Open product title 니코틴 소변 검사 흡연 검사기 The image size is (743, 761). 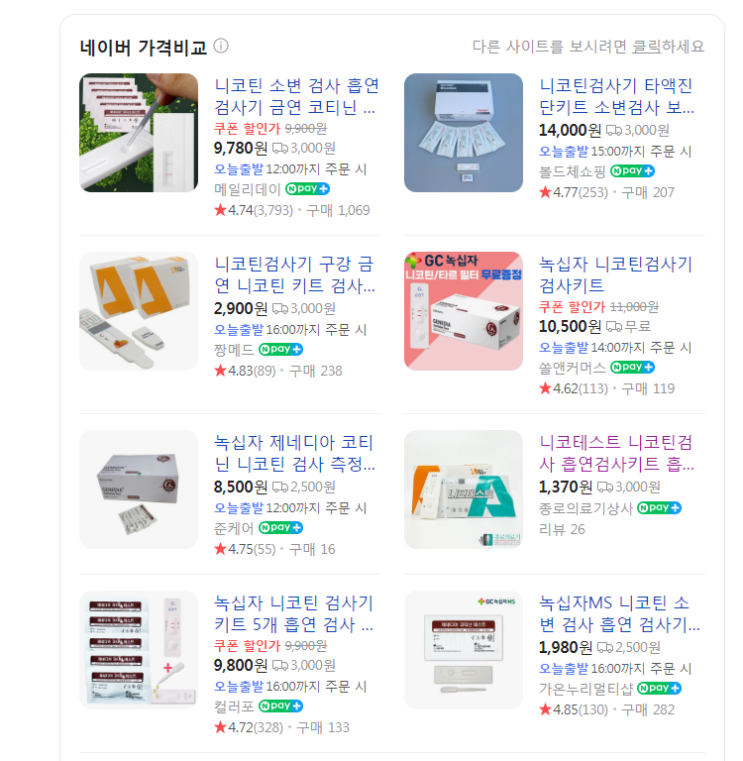pos(296,96)
